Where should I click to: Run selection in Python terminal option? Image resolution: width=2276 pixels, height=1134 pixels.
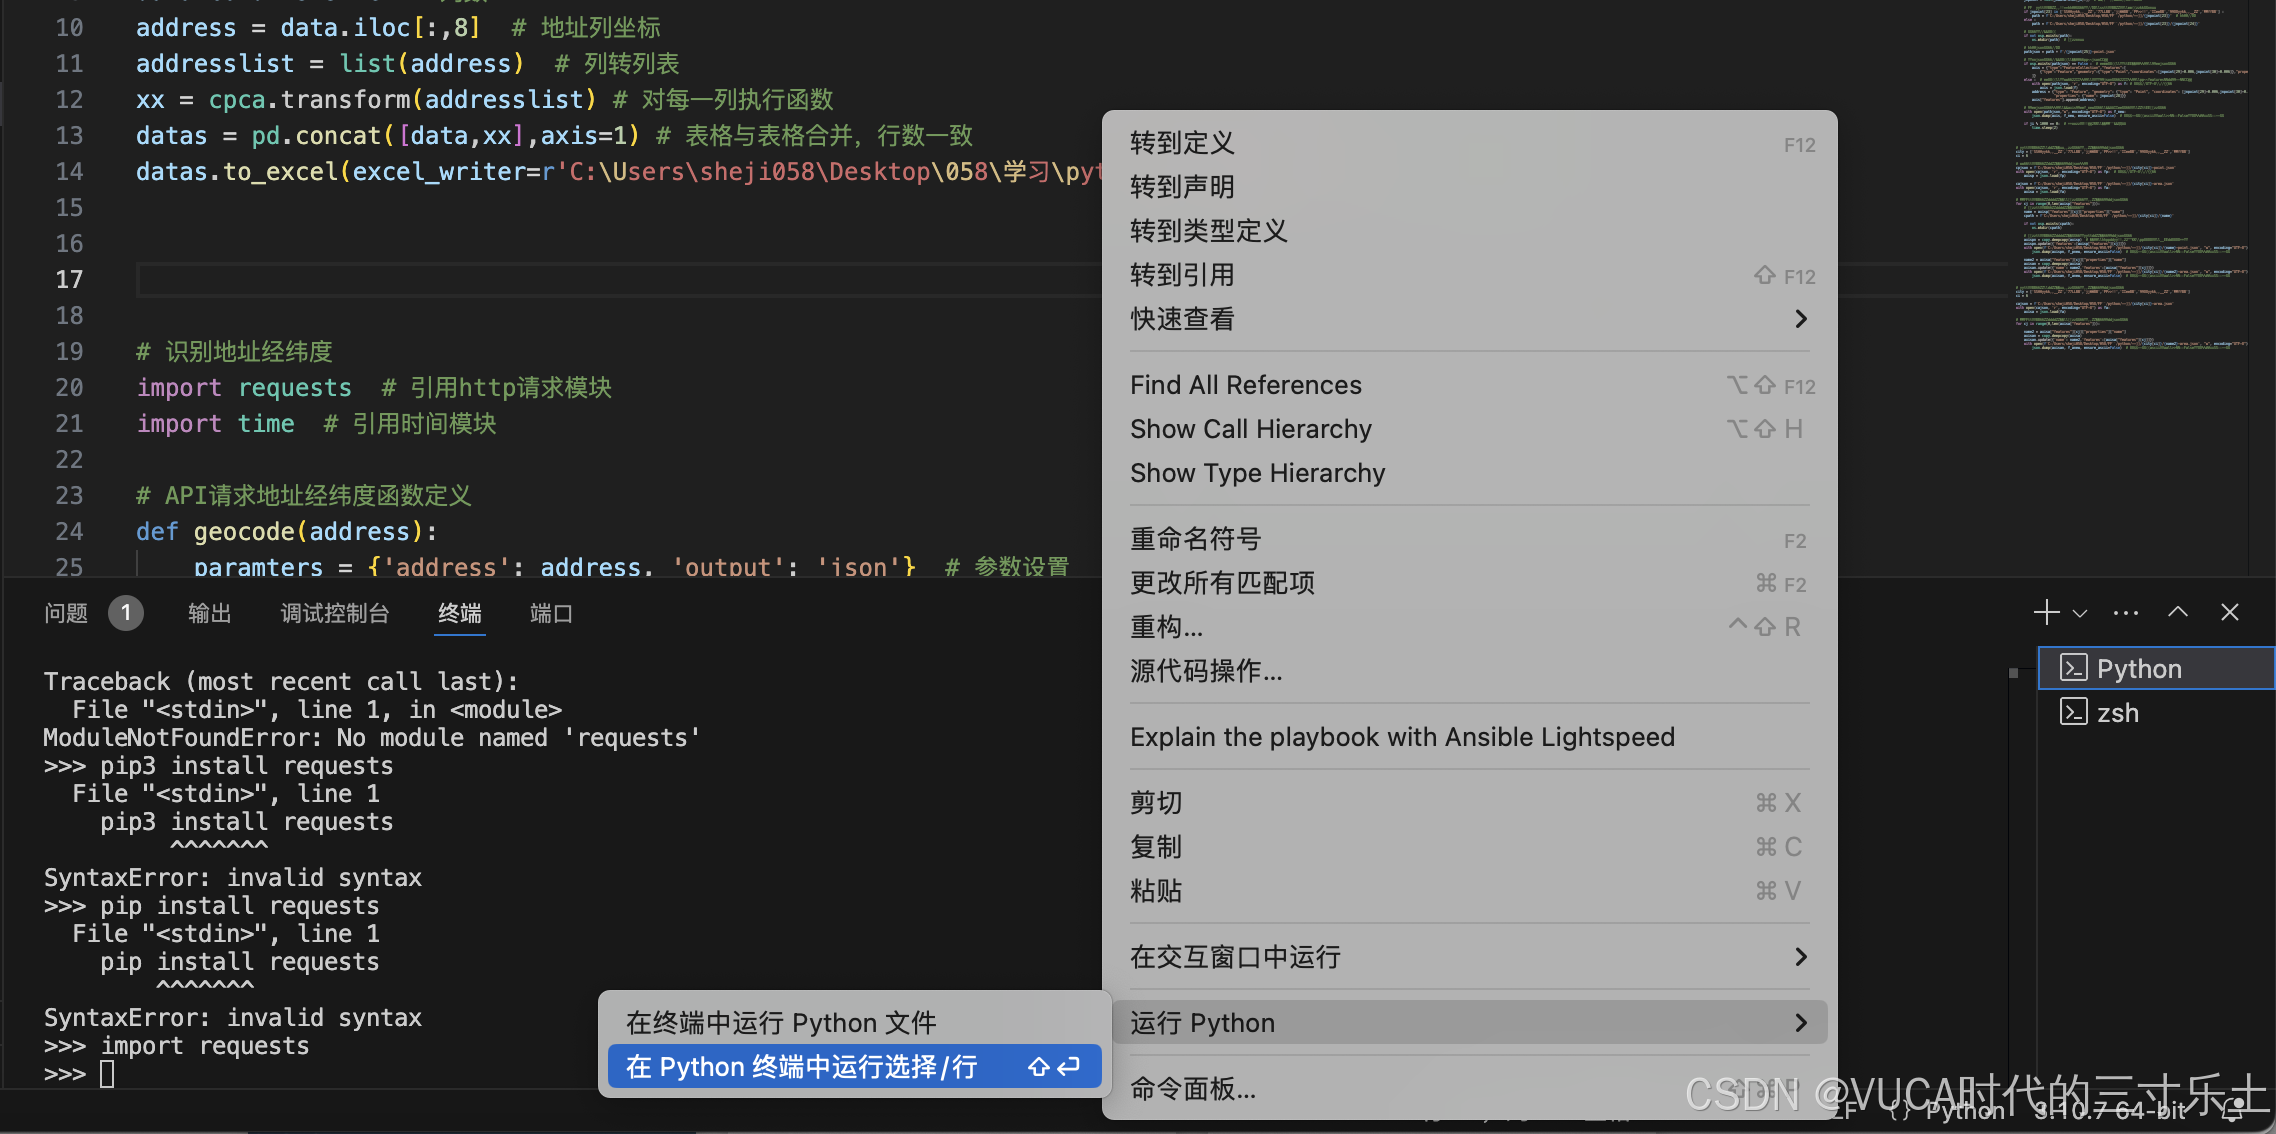click(800, 1067)
